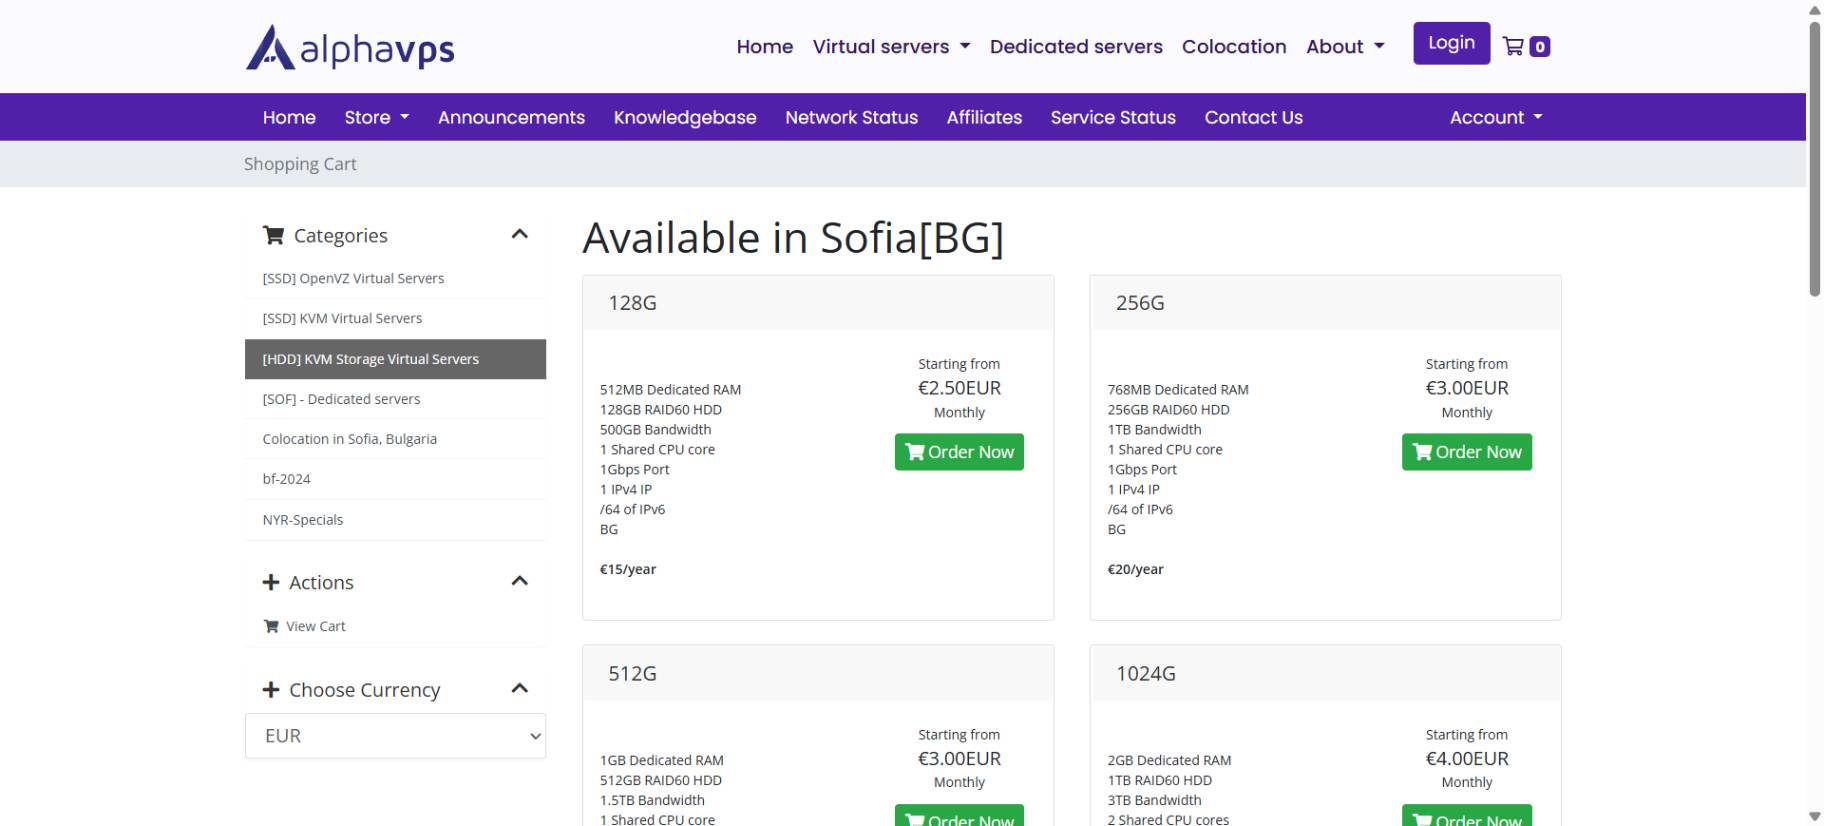Click the 128G plan title
Viewport: 1824px width, 826px height.
click(632, 303)
